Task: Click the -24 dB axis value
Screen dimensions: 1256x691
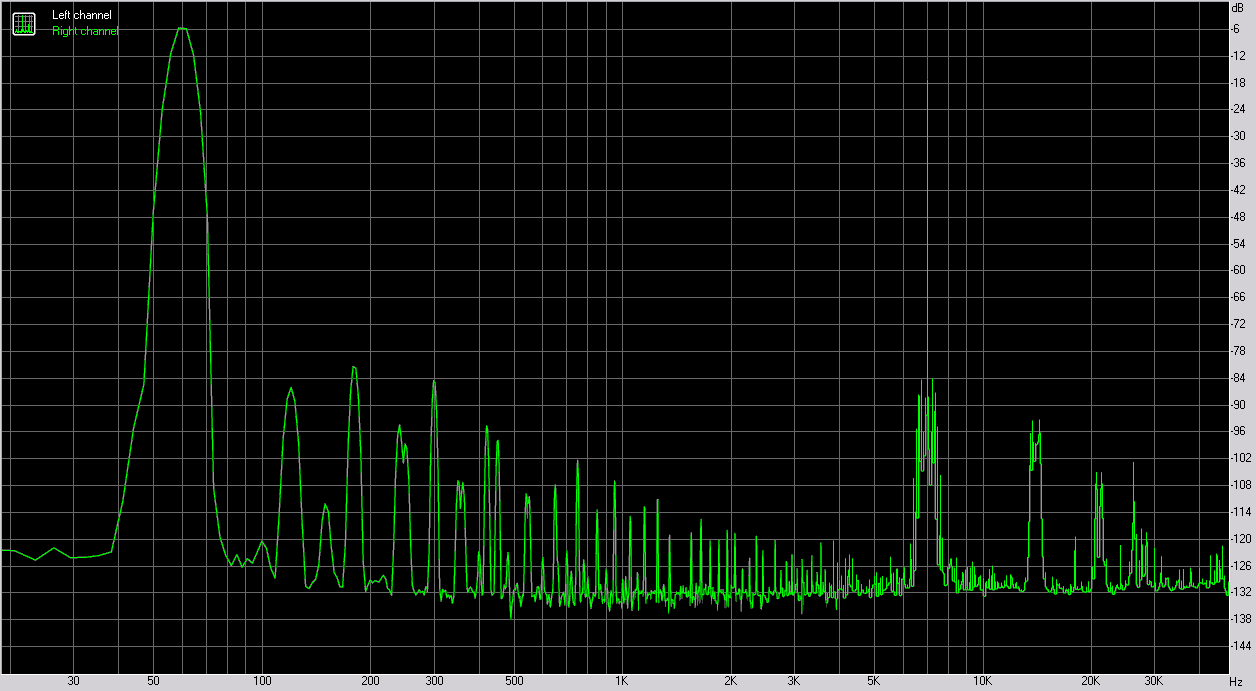Action: click(1240, 109)
